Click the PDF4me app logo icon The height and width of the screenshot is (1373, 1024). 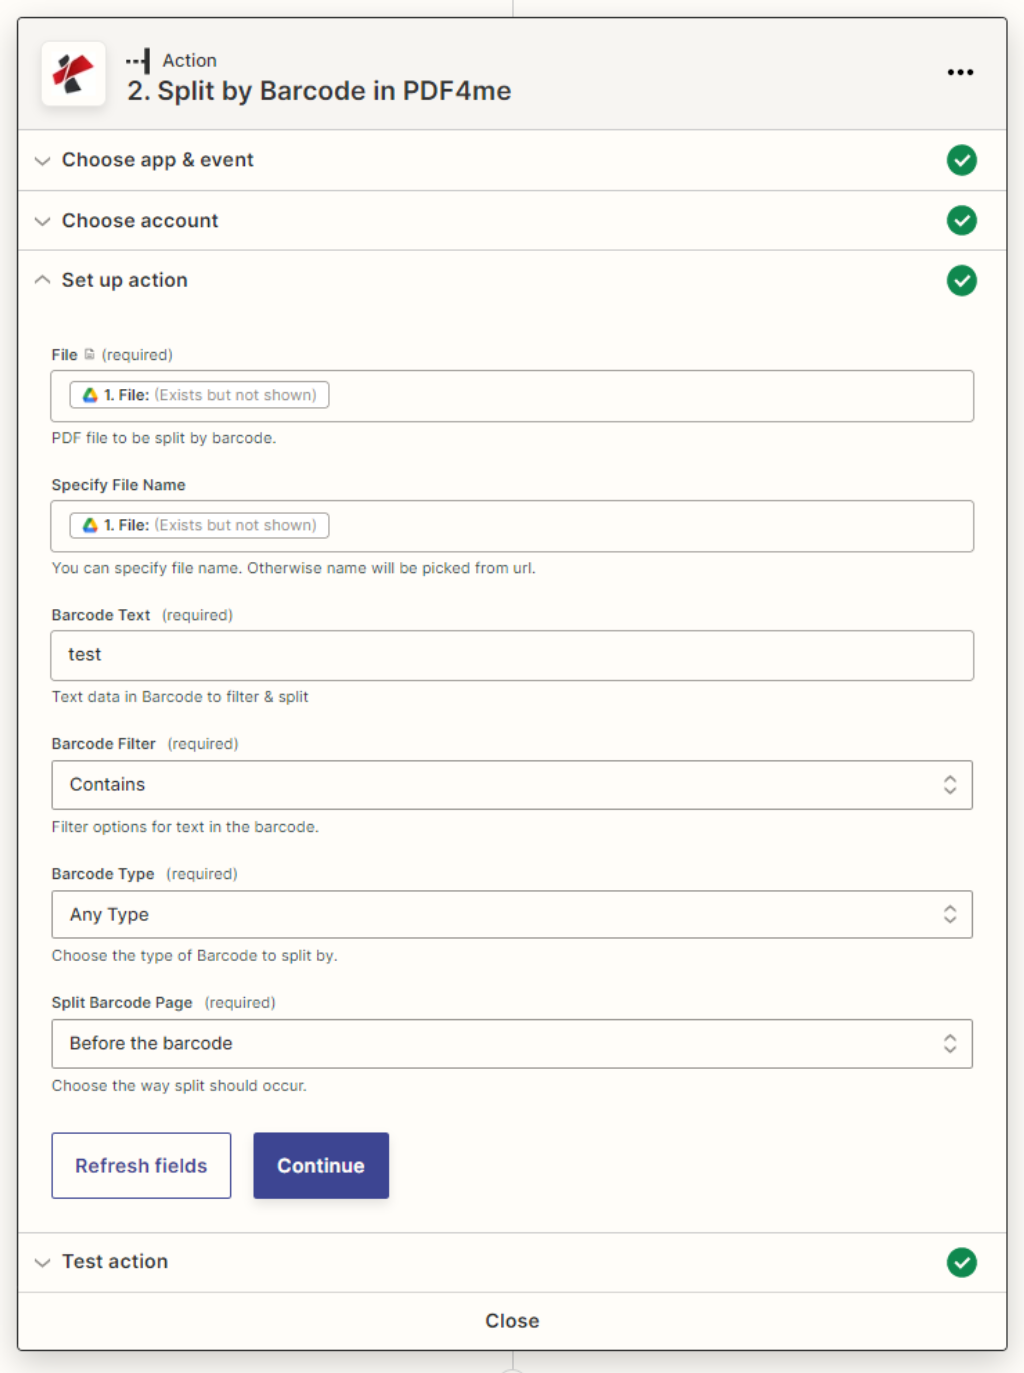coord(73,74)
